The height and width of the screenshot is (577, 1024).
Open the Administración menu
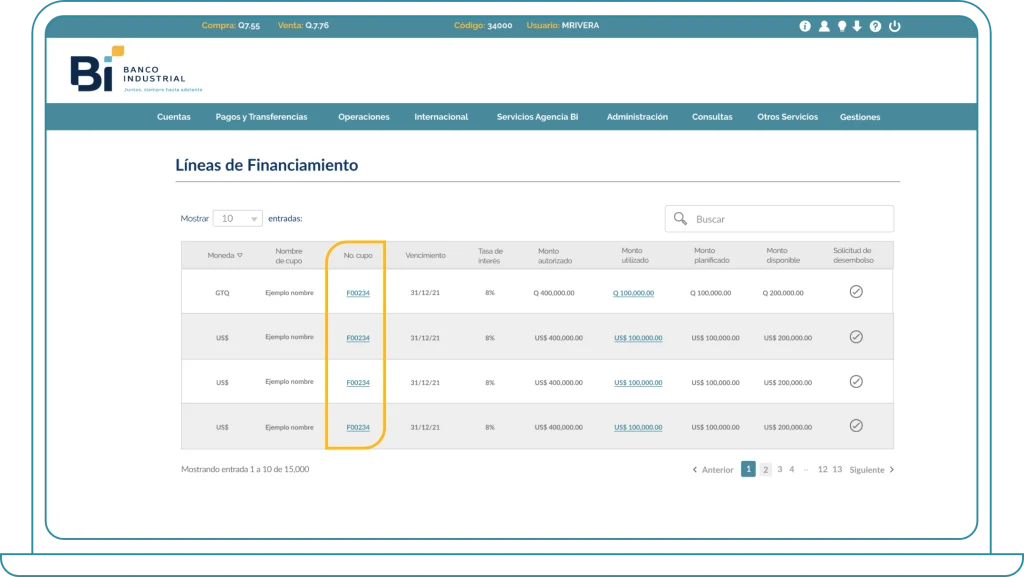click(x=637, y=117)
